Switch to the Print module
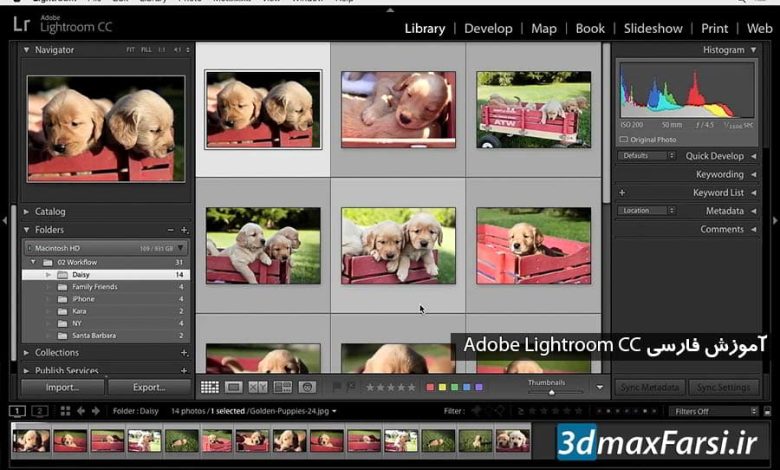This screenshot has width=780, height=470. point(714,28)
